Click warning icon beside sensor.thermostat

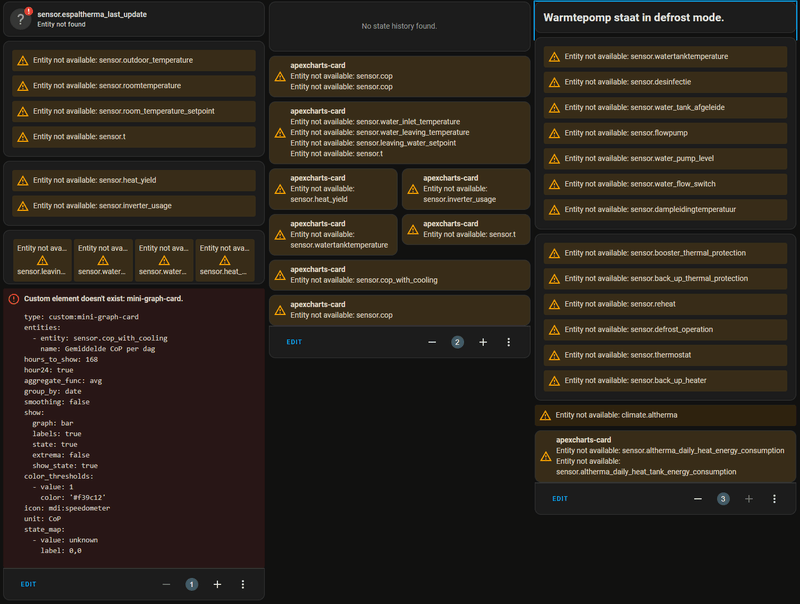point(555,356)
